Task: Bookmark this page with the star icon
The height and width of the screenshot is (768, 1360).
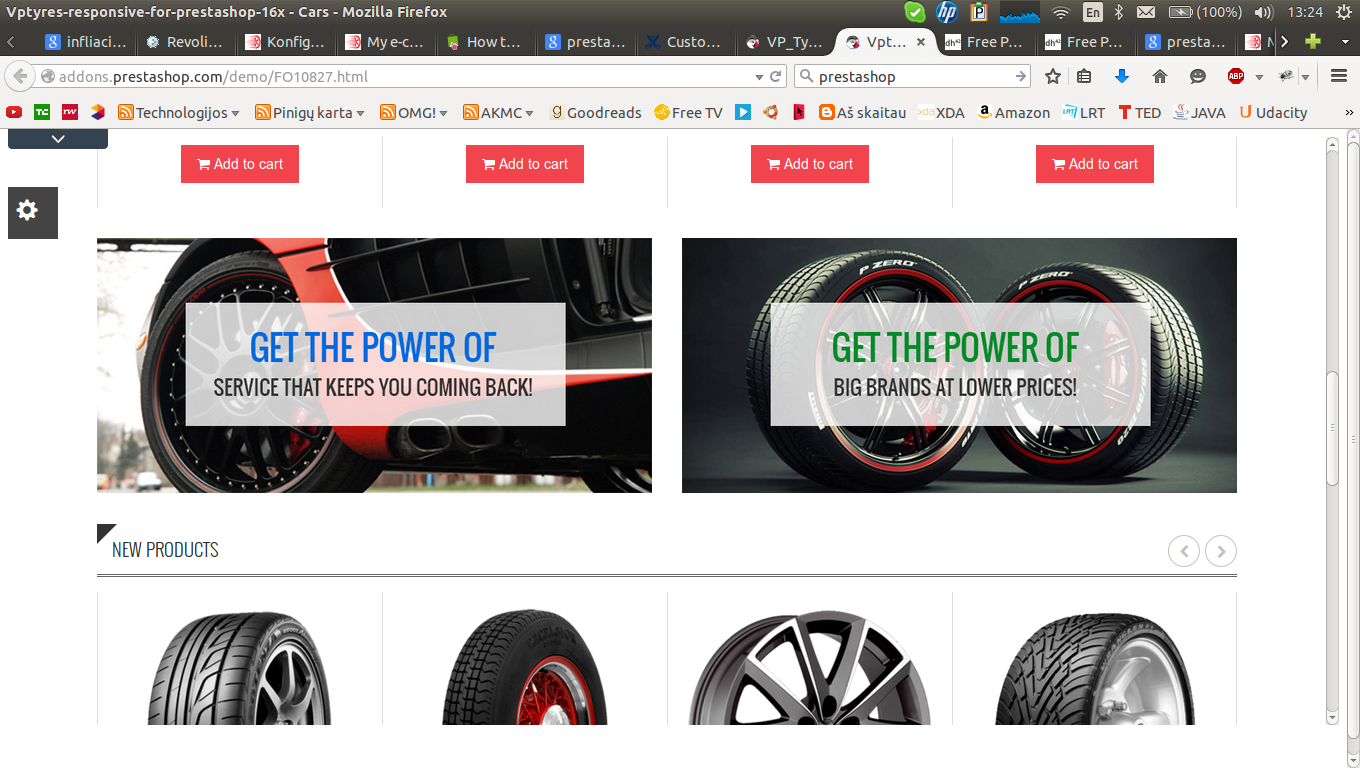Action: point(1053,76)
